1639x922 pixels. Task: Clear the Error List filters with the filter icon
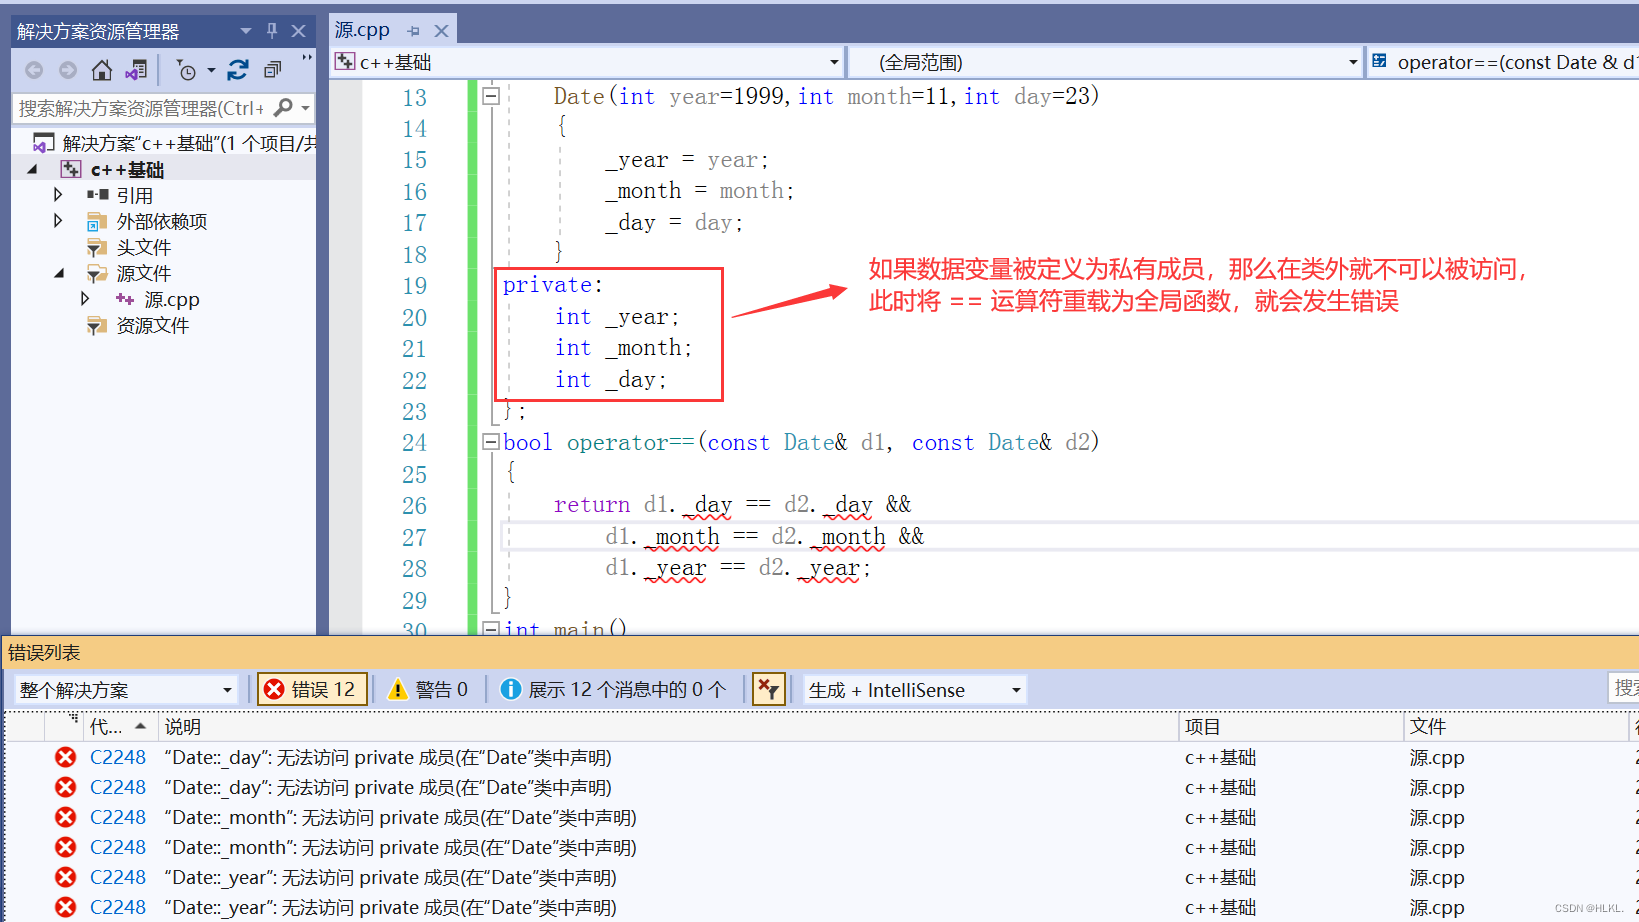tap(768, 688)
